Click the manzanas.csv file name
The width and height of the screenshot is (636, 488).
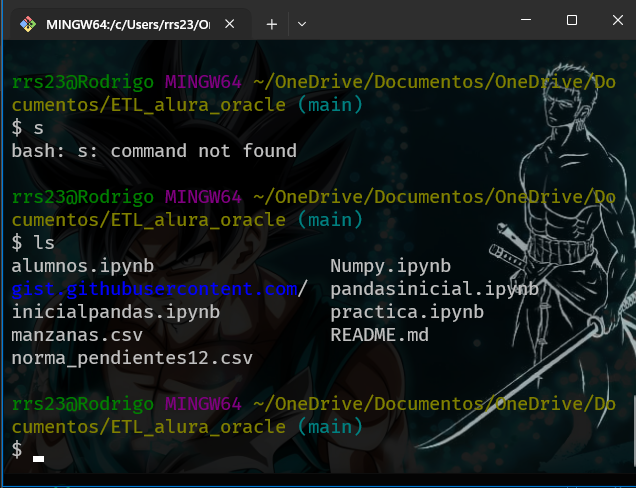(x=77, y=335)
